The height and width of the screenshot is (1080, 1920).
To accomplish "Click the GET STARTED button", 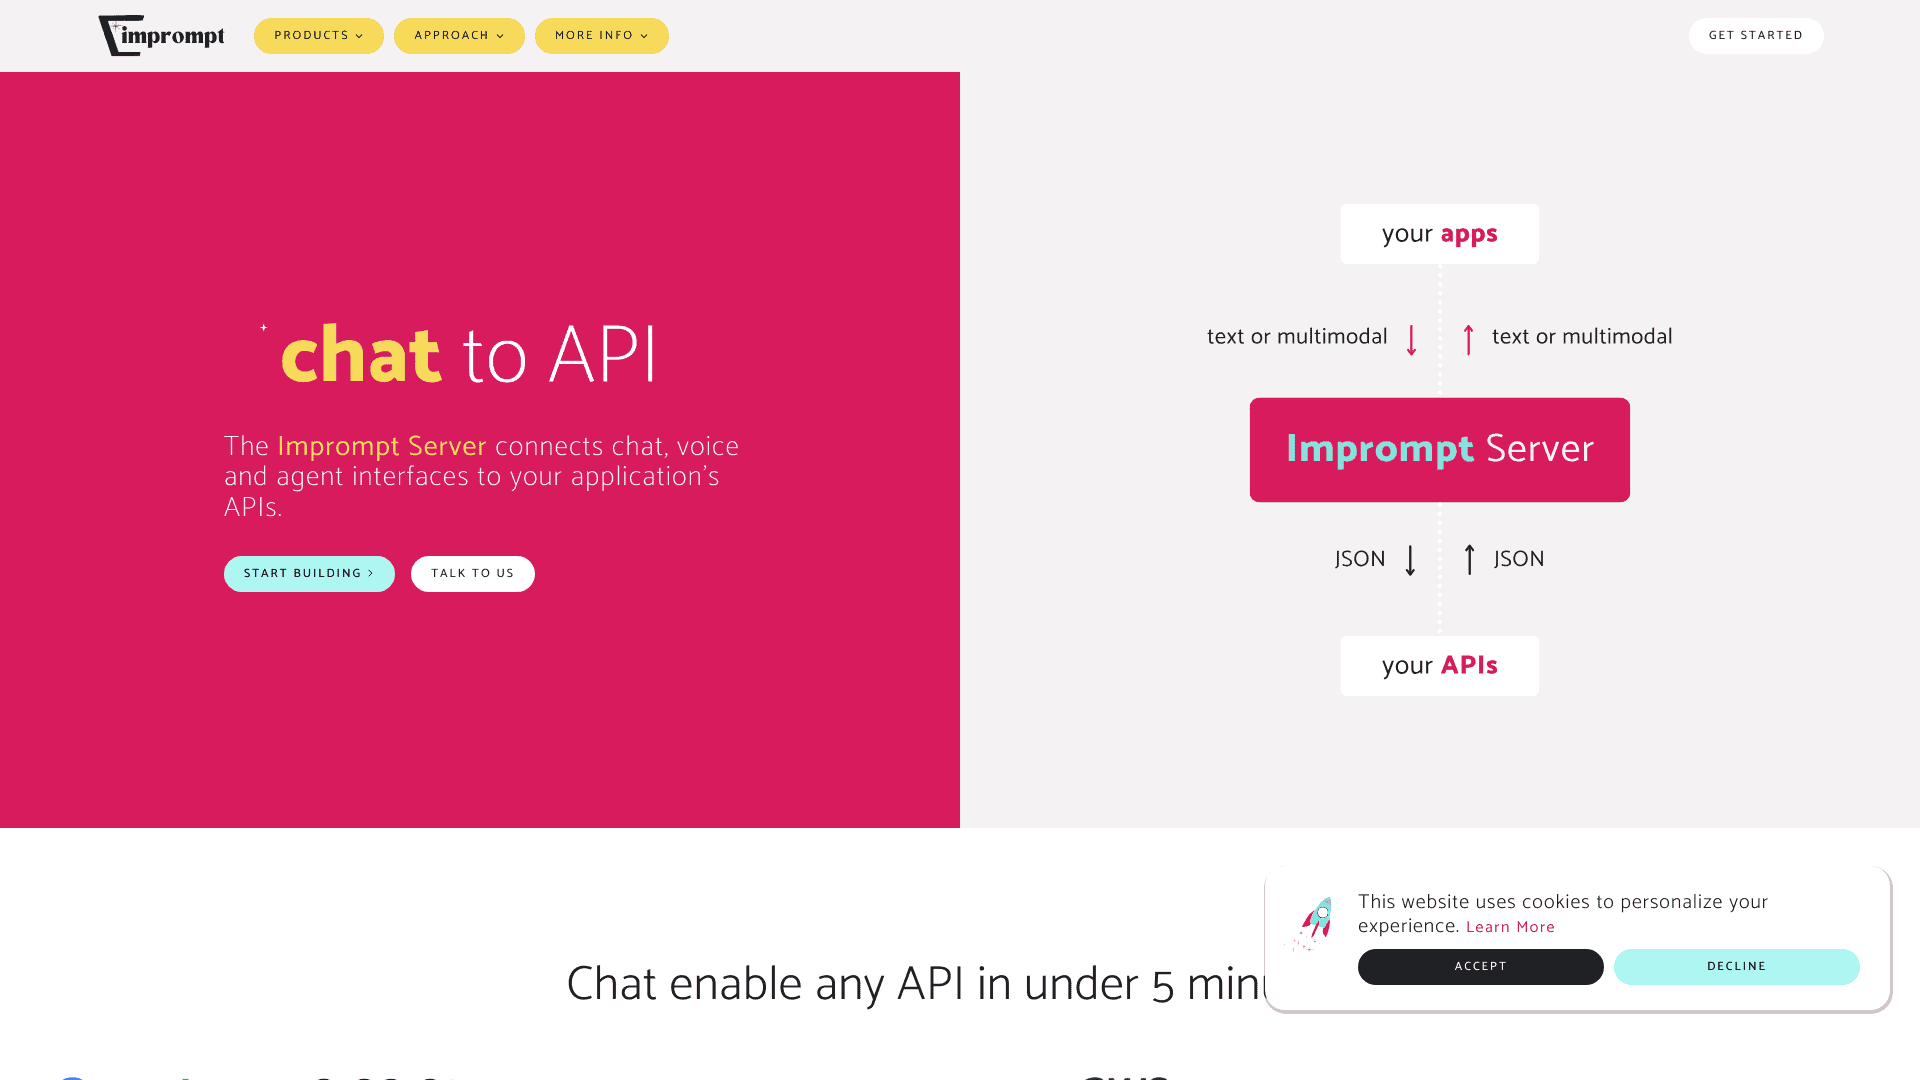I will [1755, 35].
